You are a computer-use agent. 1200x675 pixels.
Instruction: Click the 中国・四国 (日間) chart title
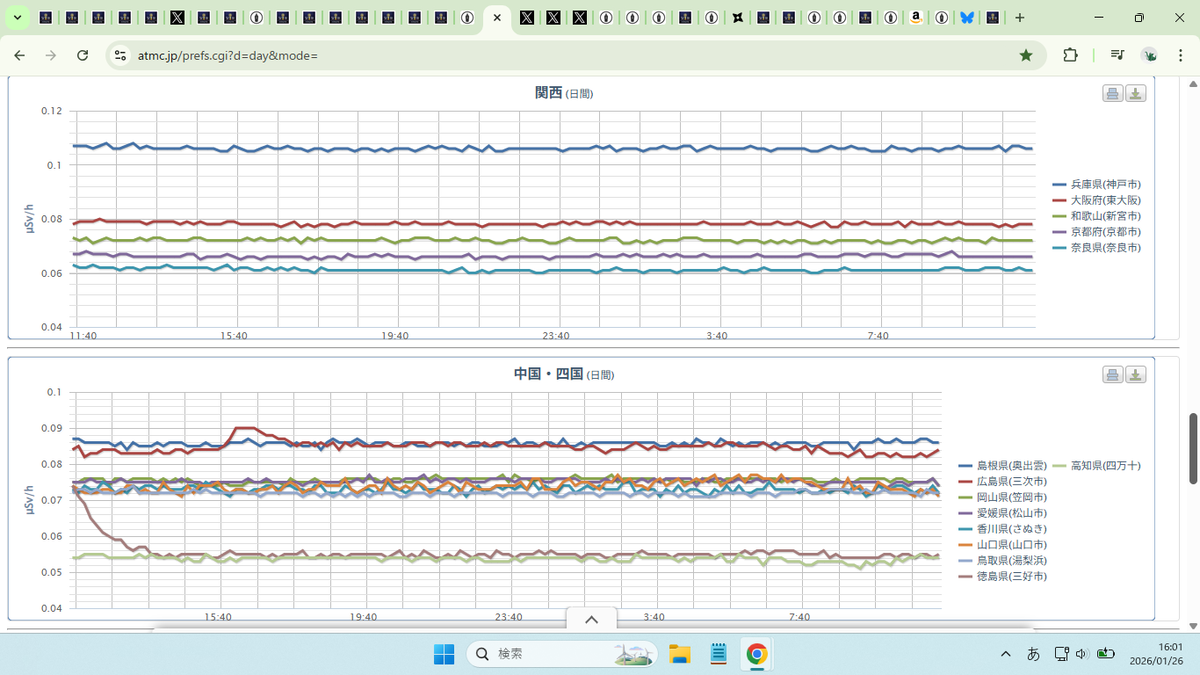click(x=563, y=374)
